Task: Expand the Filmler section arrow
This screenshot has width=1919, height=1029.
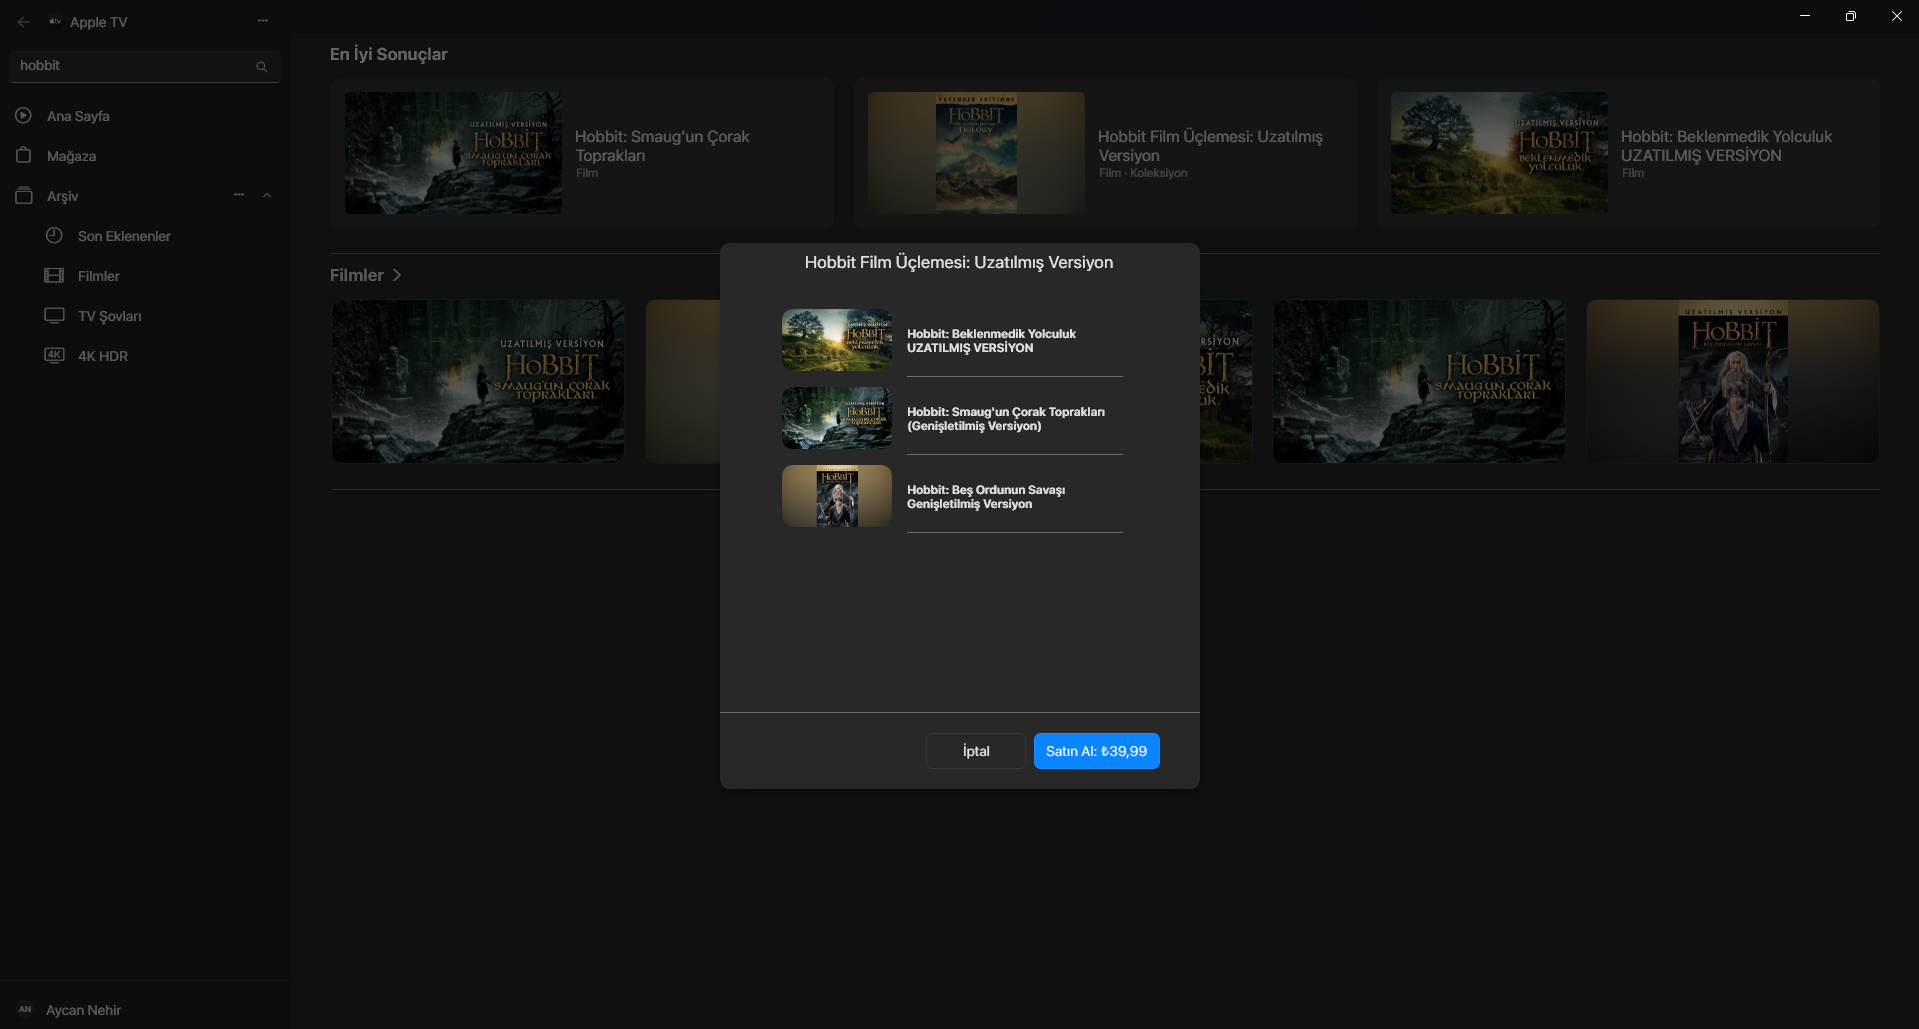Action: (397, 275)
